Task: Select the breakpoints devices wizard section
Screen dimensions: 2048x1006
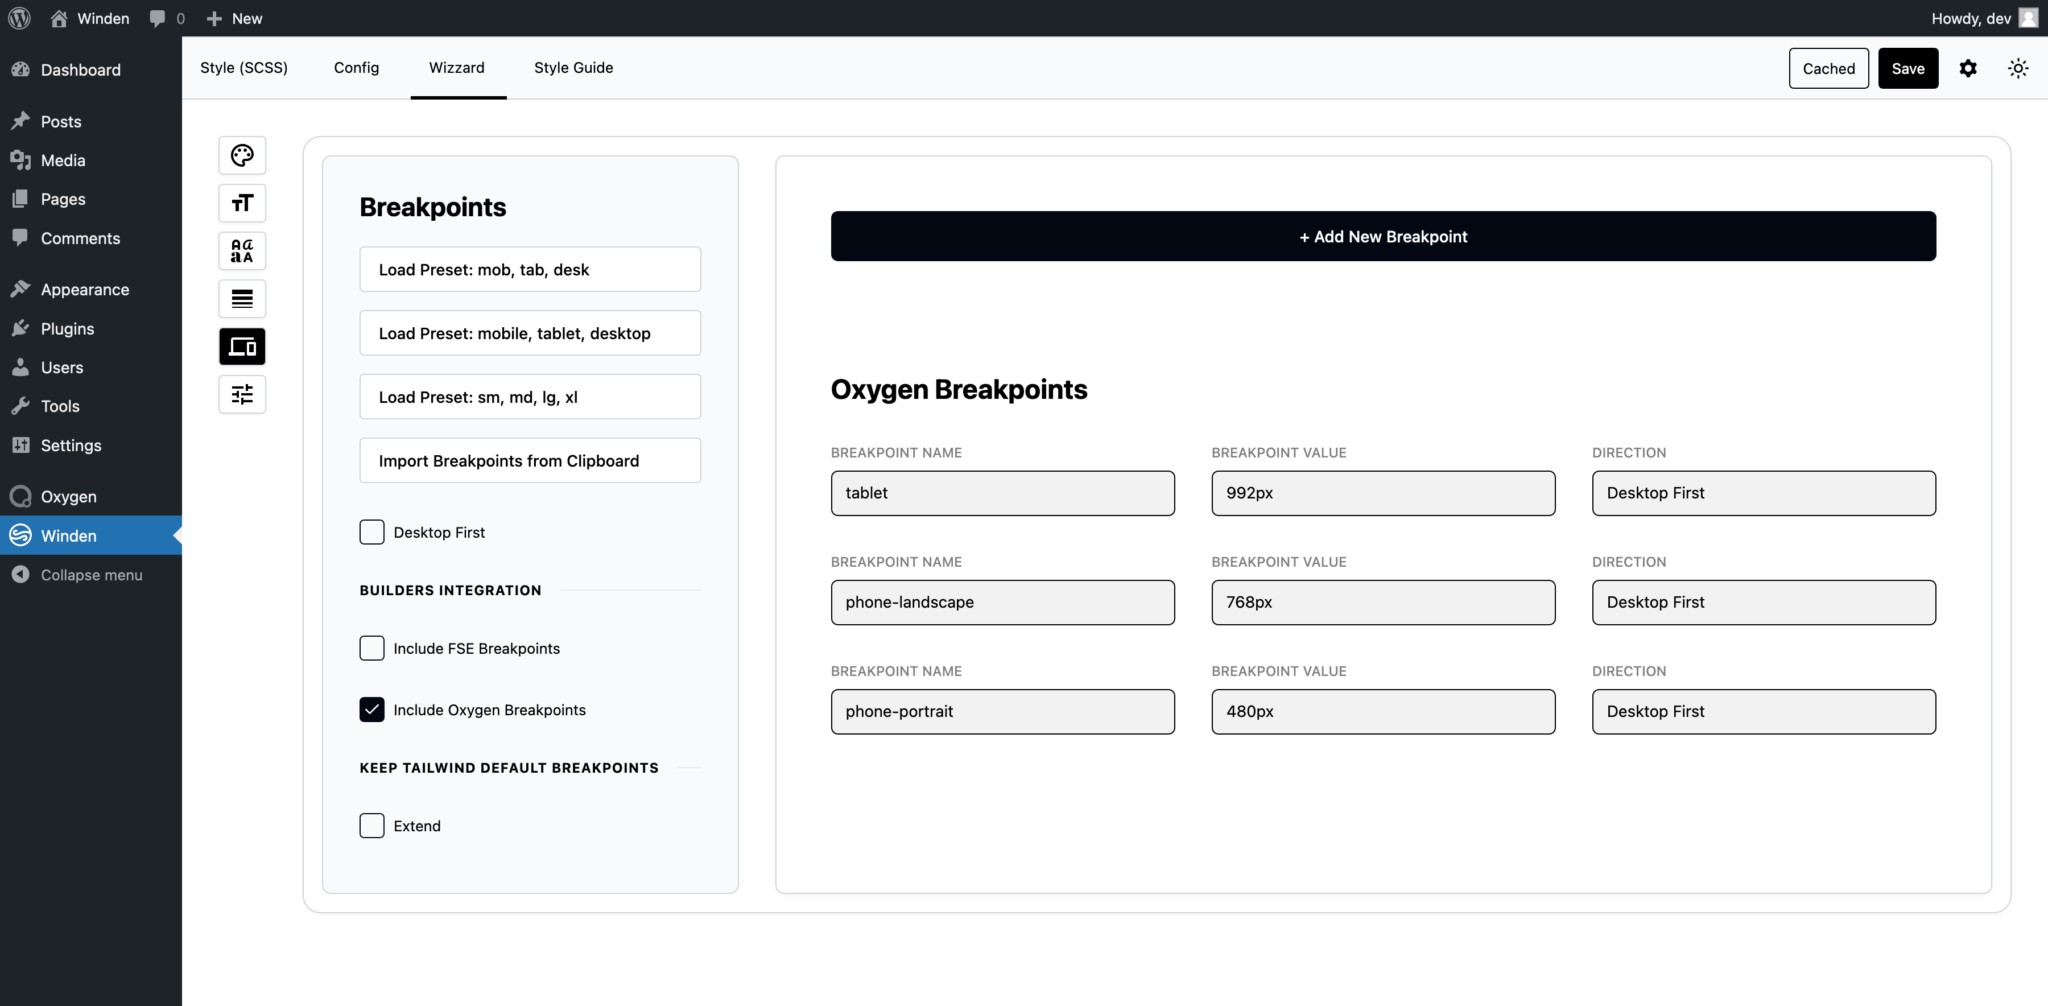Action: point(242,347)
